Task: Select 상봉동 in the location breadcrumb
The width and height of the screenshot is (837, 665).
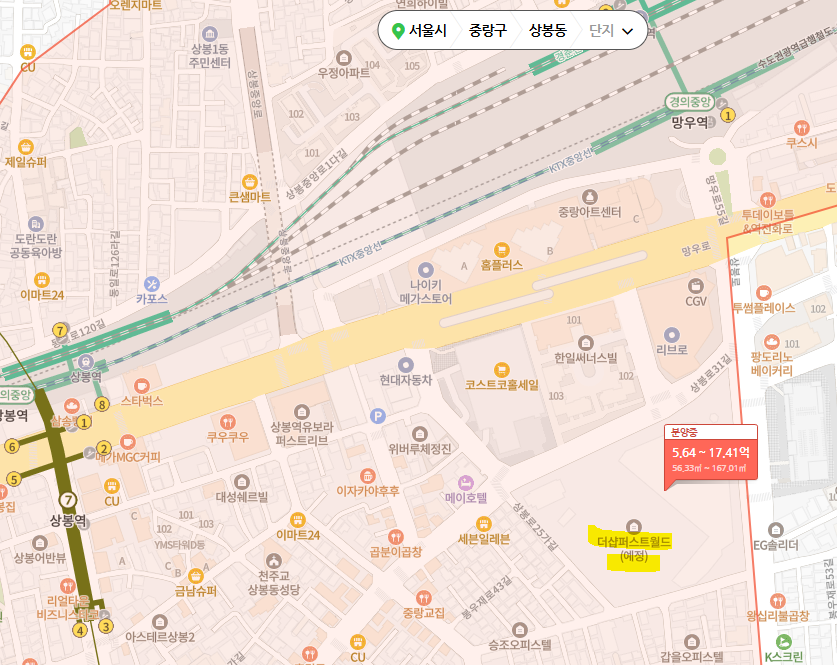Action: click(547, 30)
